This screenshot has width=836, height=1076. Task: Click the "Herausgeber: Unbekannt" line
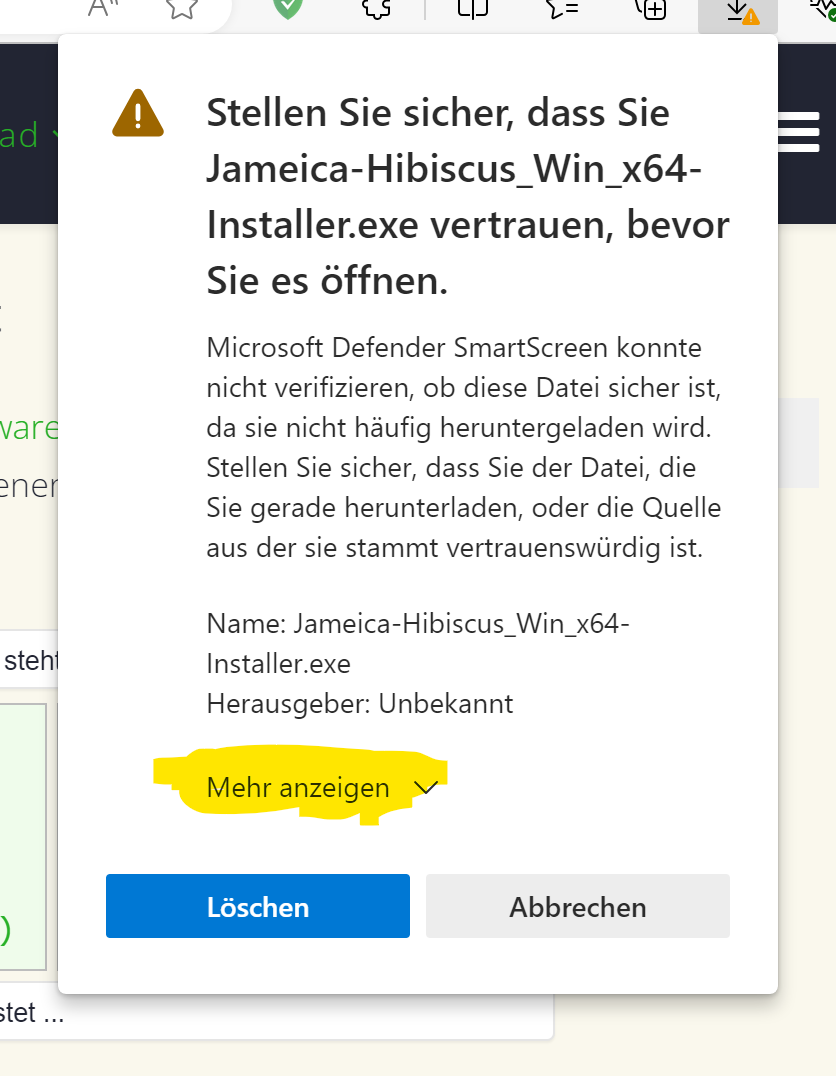pos(360,703)
